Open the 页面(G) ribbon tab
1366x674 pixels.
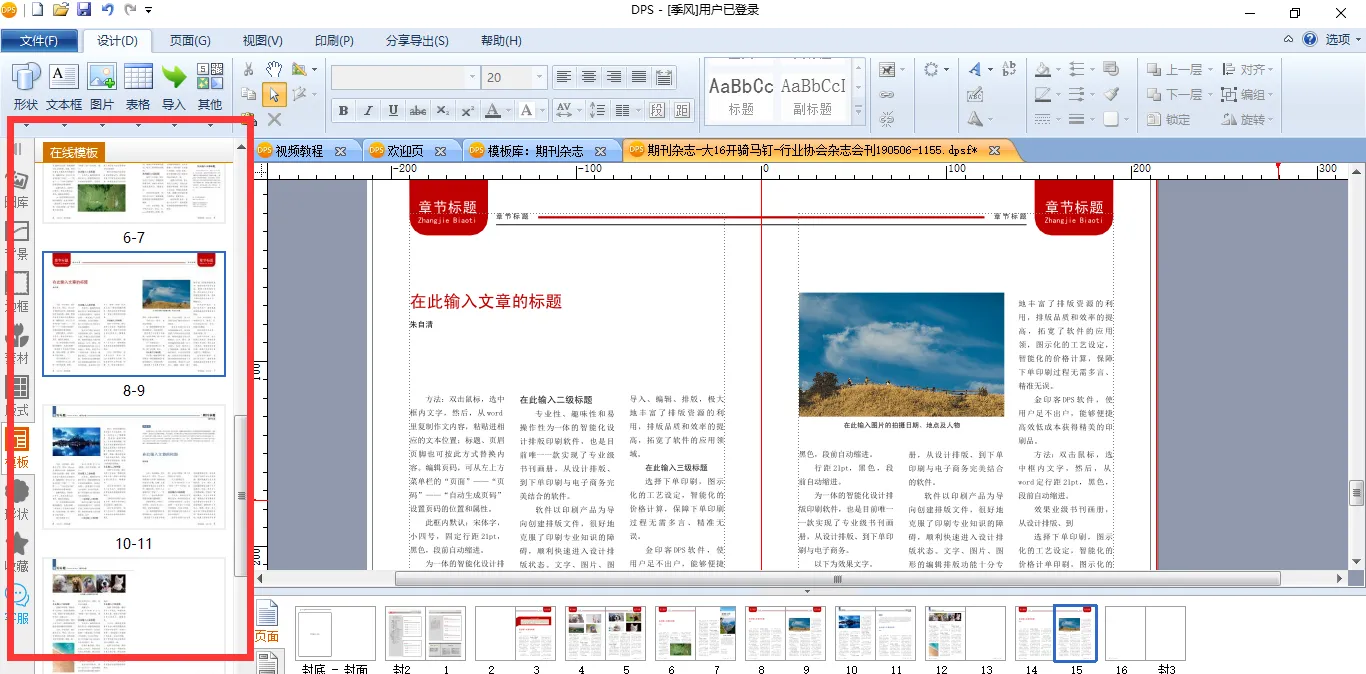tap(189, 41)
